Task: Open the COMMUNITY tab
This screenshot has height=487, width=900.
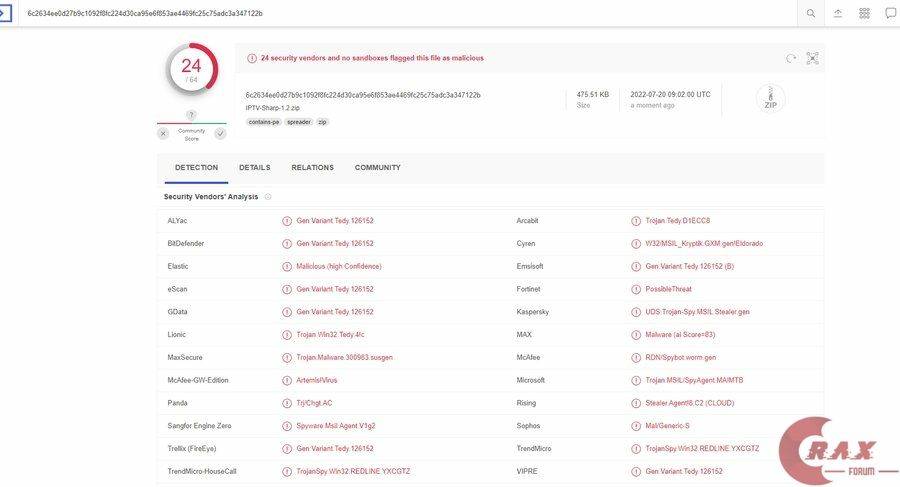Action: click(x=378, y=168)
